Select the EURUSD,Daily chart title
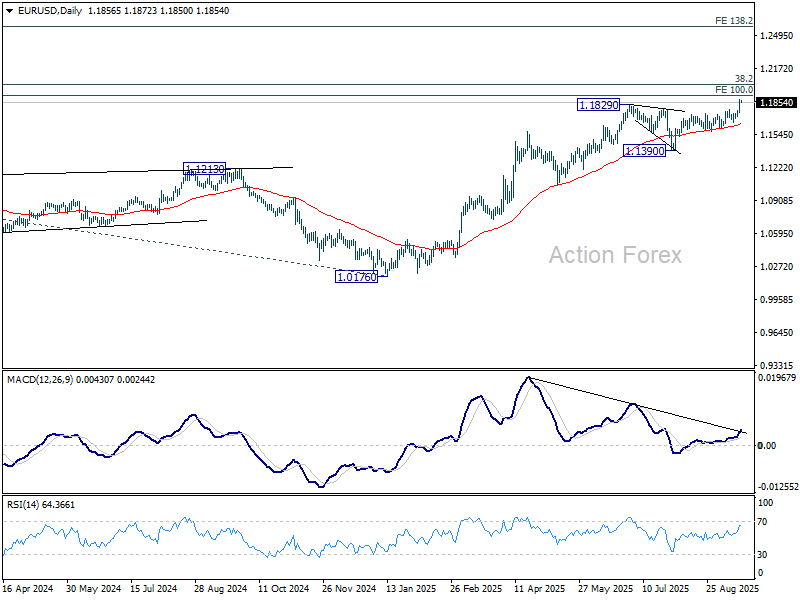The height and width of the screenshot is (600, 800). [x=49, y=11]
